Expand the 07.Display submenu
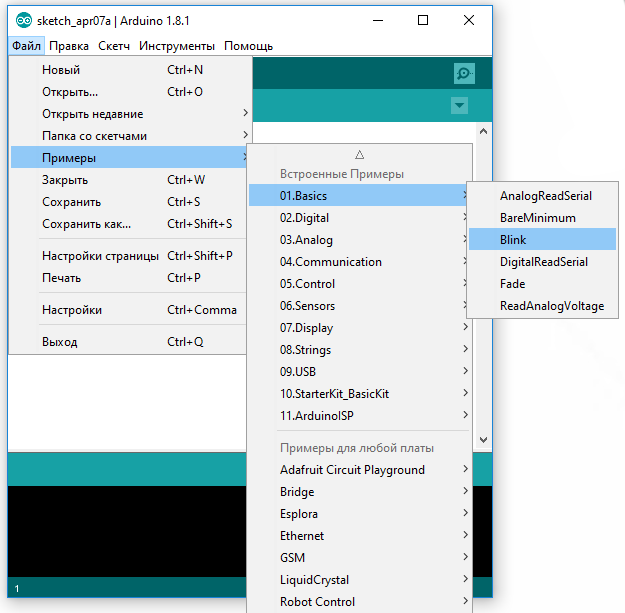This screenshot has height=613, width=625. [359, 328]
